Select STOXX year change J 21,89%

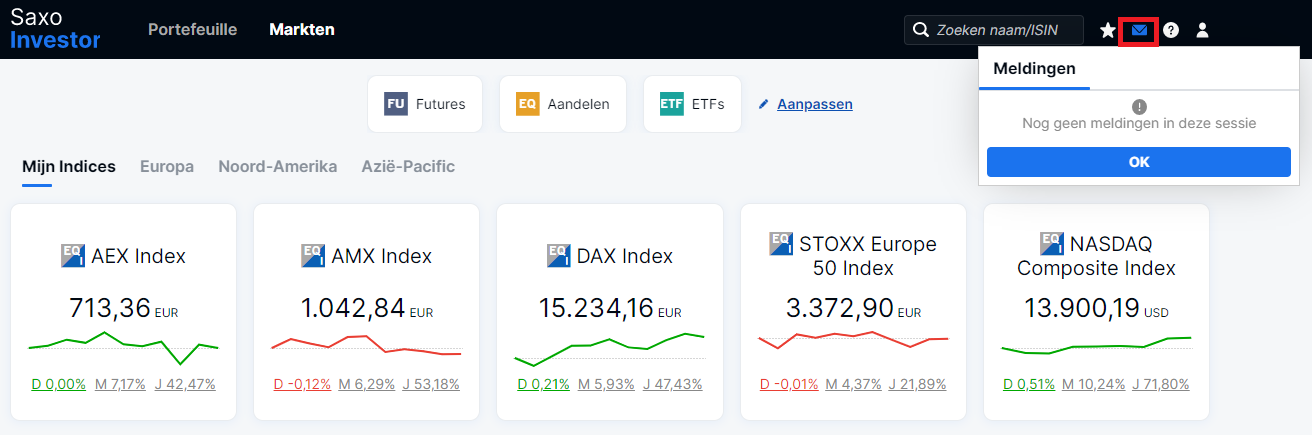point(917,384)
